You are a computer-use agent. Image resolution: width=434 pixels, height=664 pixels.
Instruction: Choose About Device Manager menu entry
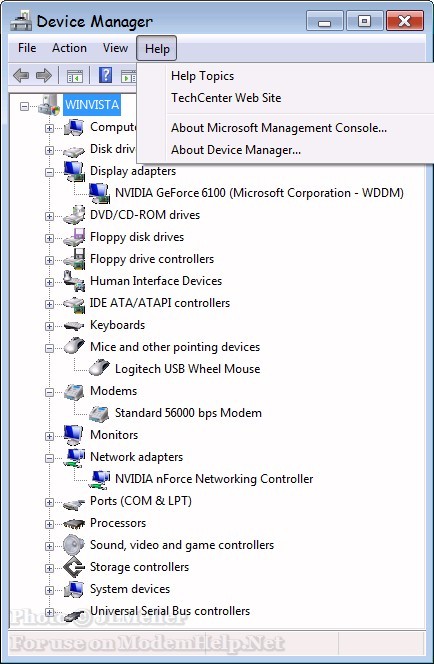click(236, 150)
